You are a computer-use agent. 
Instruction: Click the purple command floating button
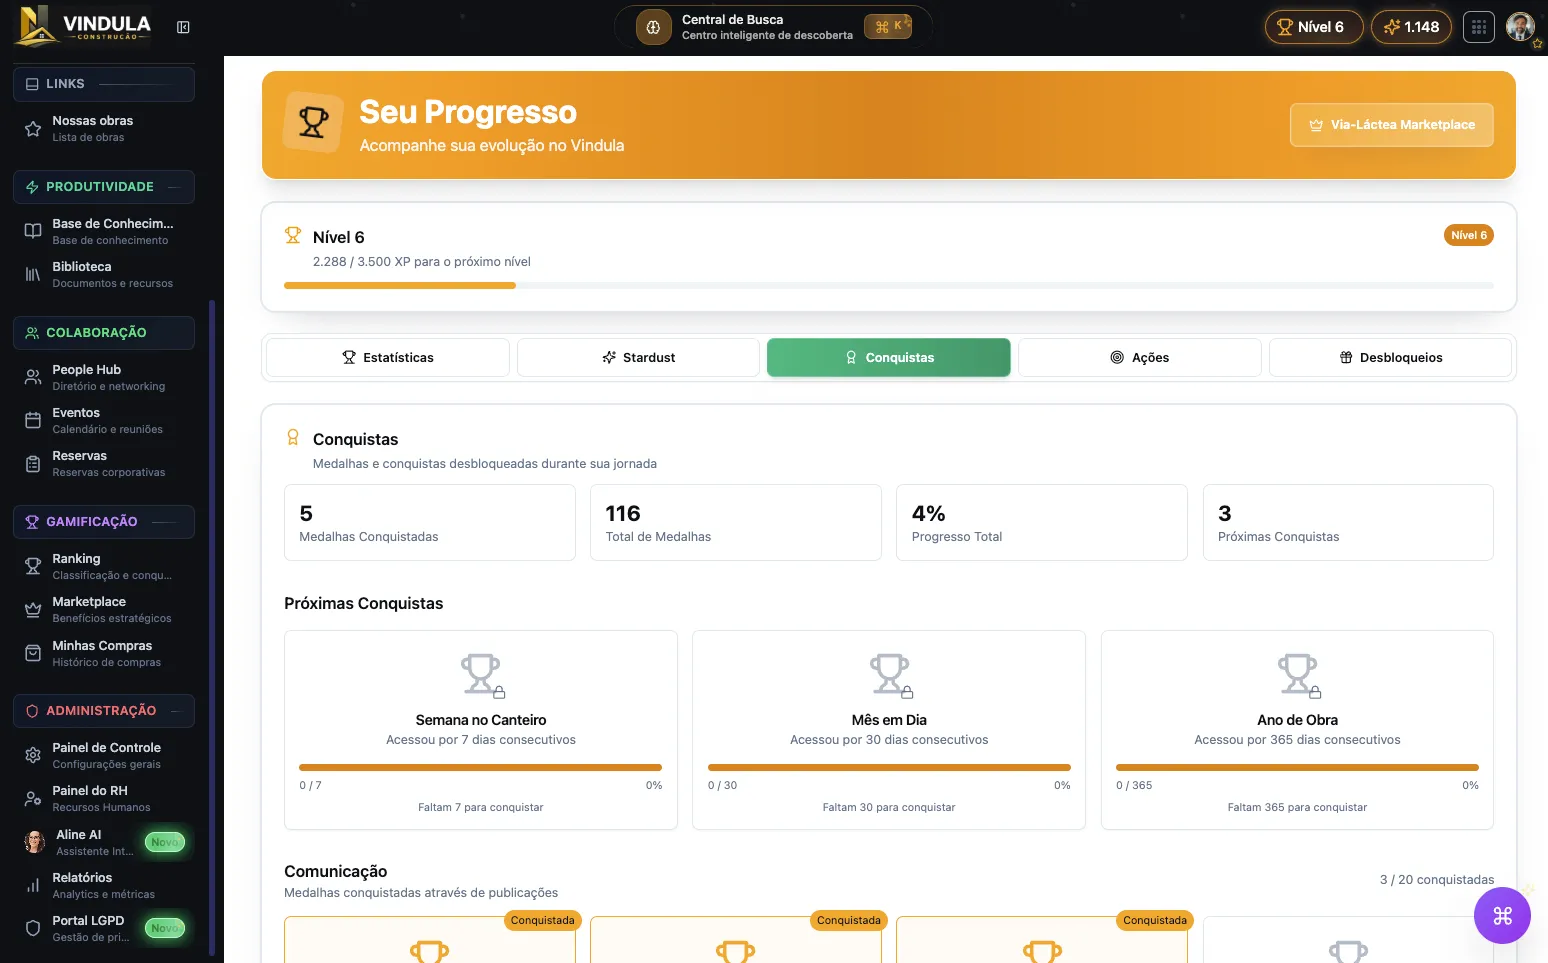click(x=1501, y=915)
